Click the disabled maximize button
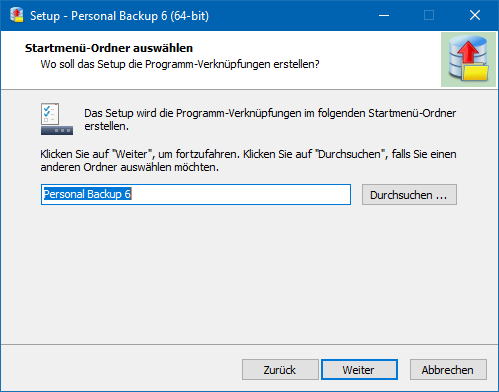Viewport: 499px width, 392px height. [429, 15]
